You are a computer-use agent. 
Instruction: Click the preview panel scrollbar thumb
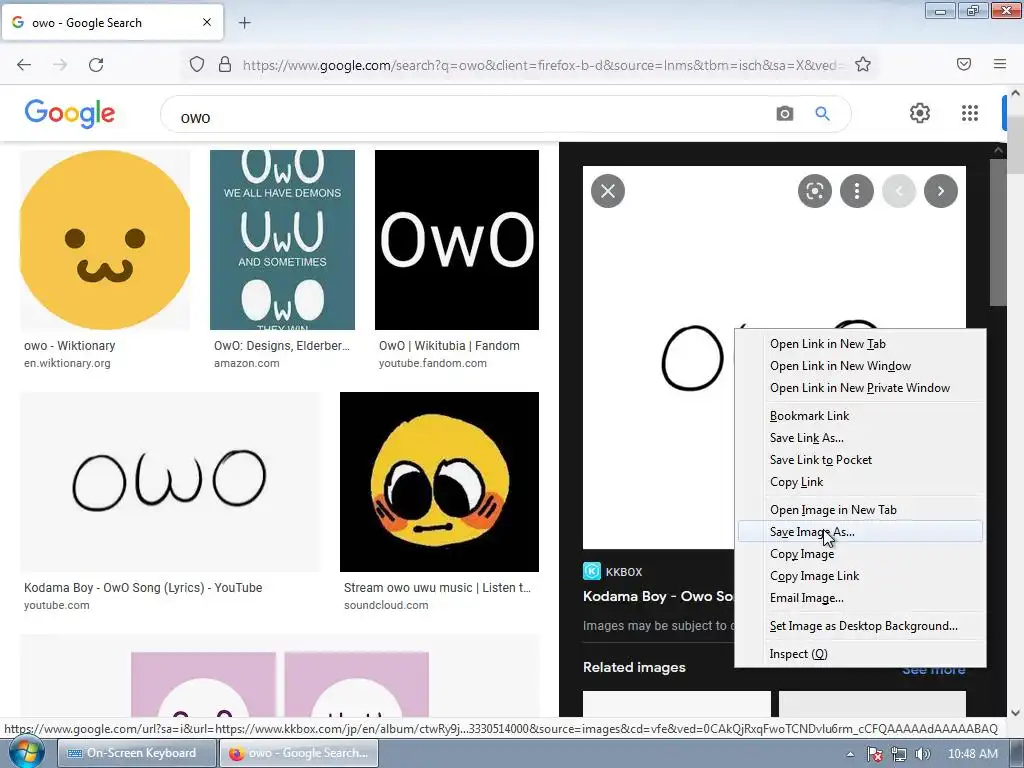(x=998, y=232)
